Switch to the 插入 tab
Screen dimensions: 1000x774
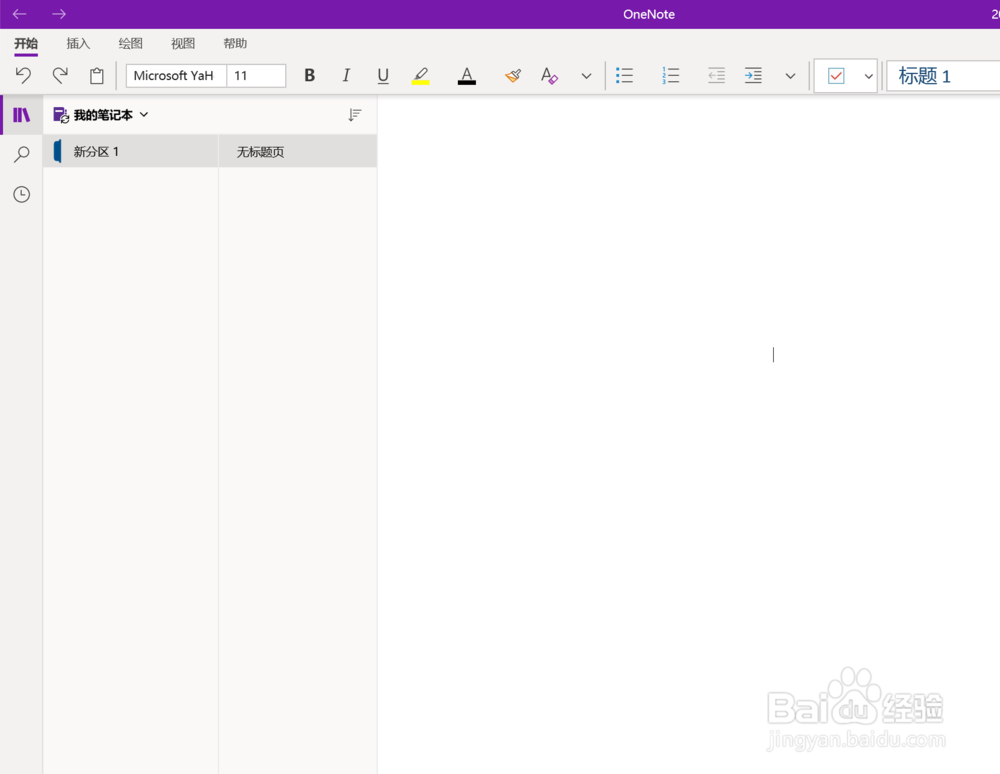(x=78, y=43)
